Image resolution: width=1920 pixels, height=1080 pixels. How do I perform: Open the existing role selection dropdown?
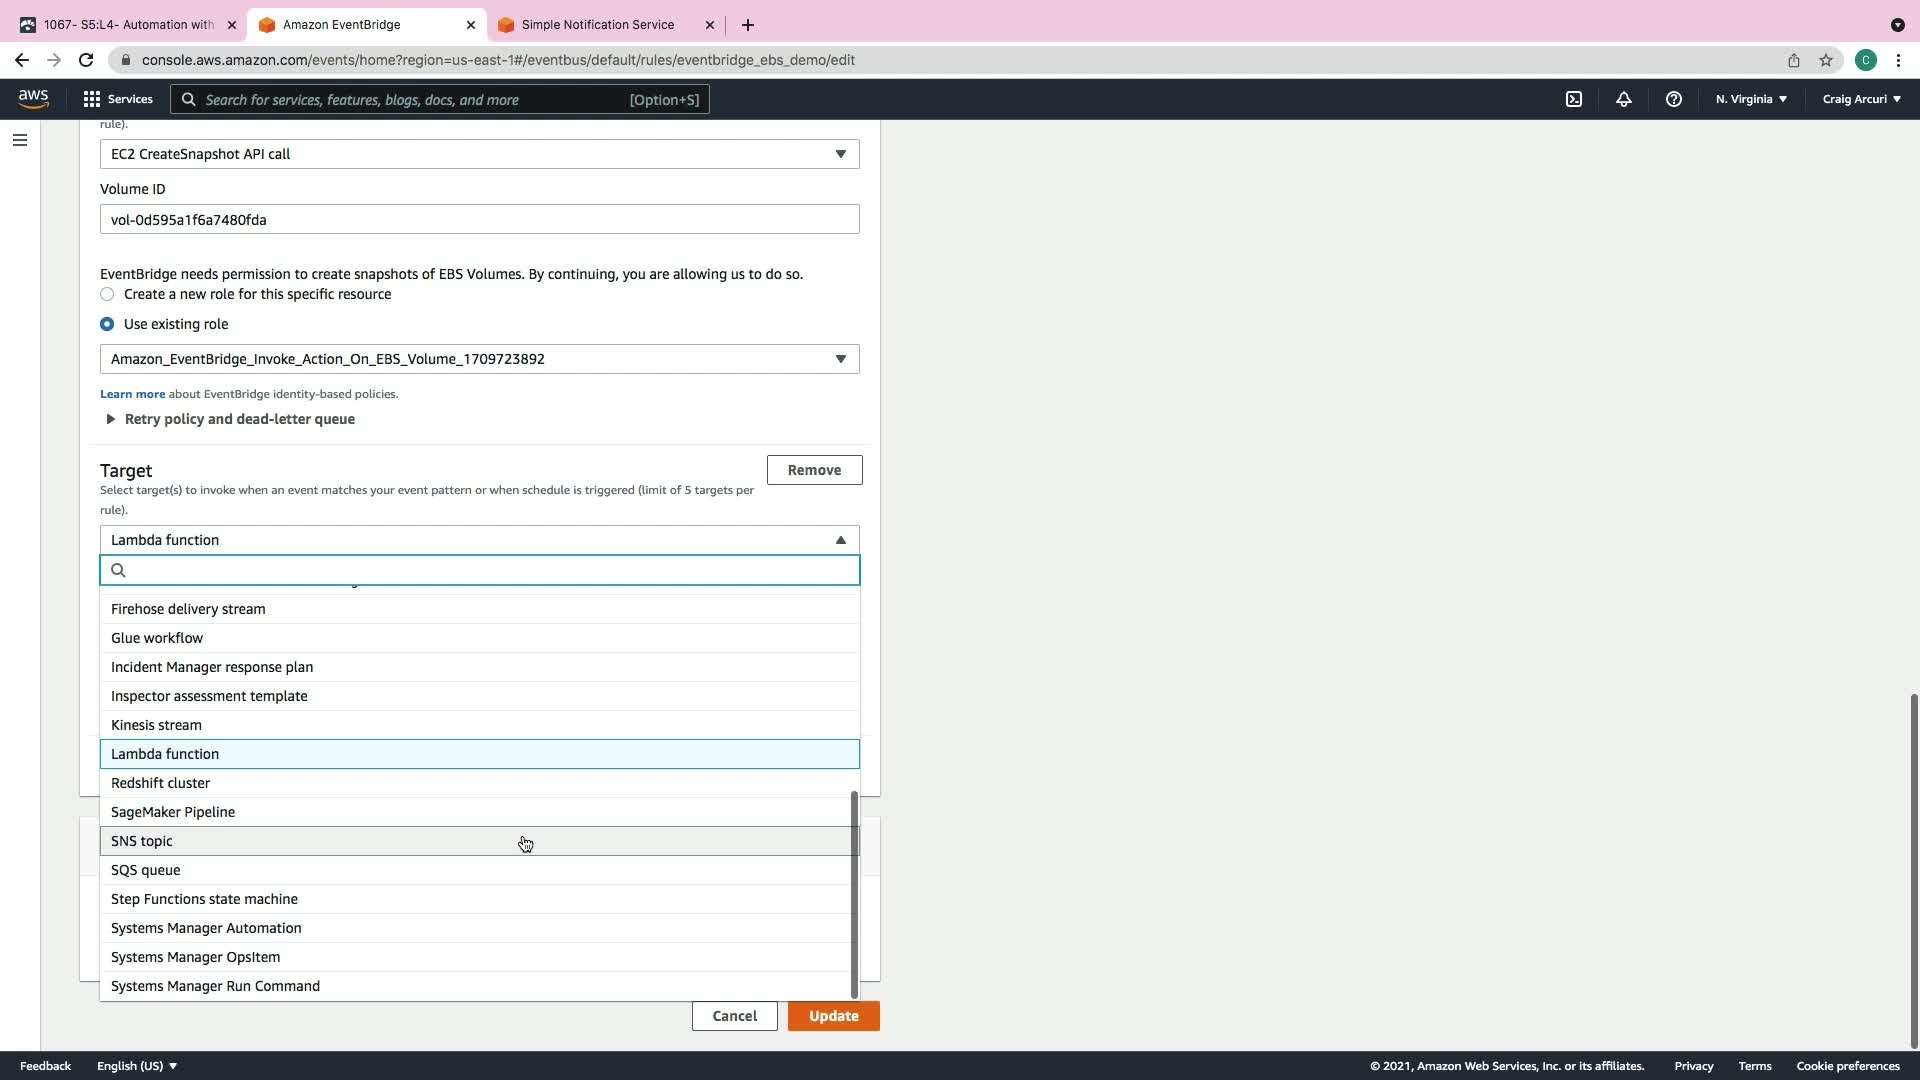coord(479,359)
